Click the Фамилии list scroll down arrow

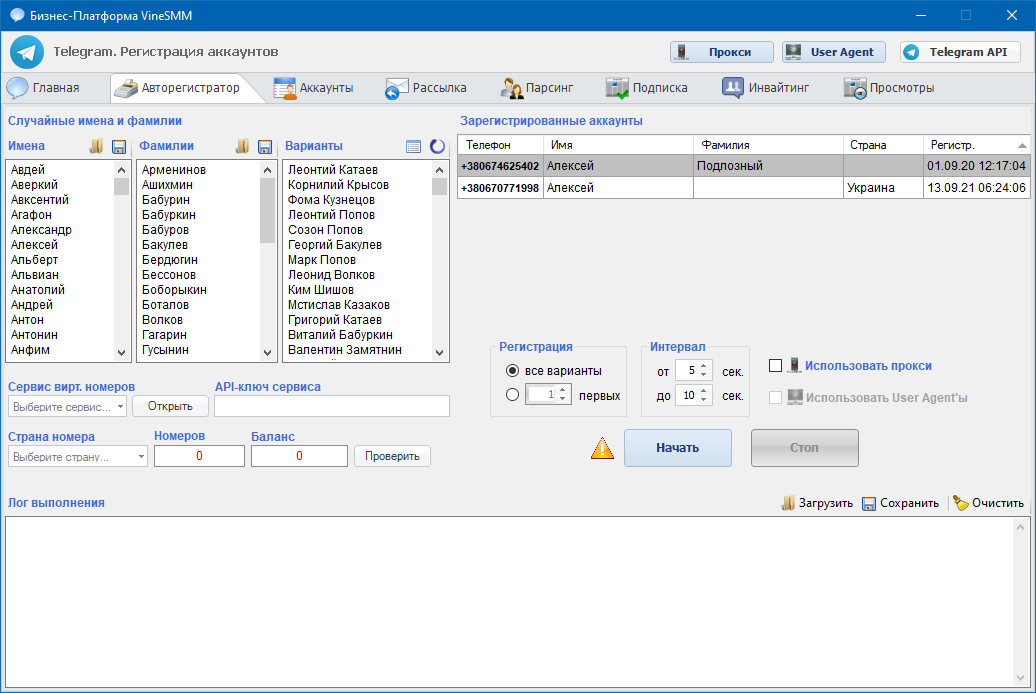(268, 353)
